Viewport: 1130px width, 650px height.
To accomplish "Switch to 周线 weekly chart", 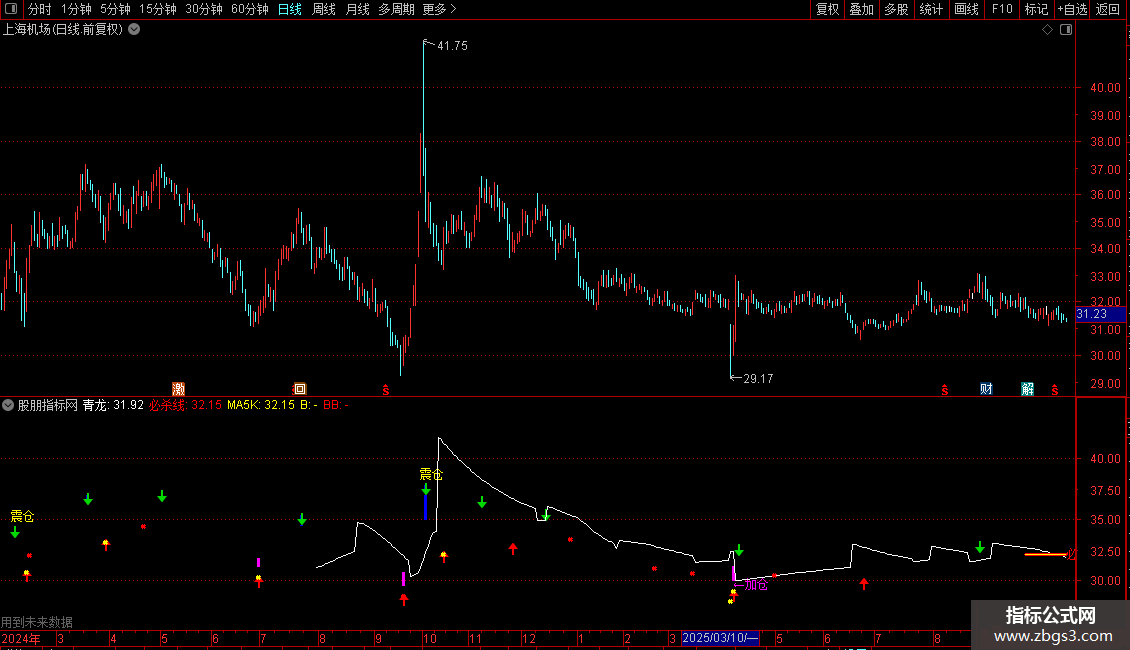I will tap(324, 9).
